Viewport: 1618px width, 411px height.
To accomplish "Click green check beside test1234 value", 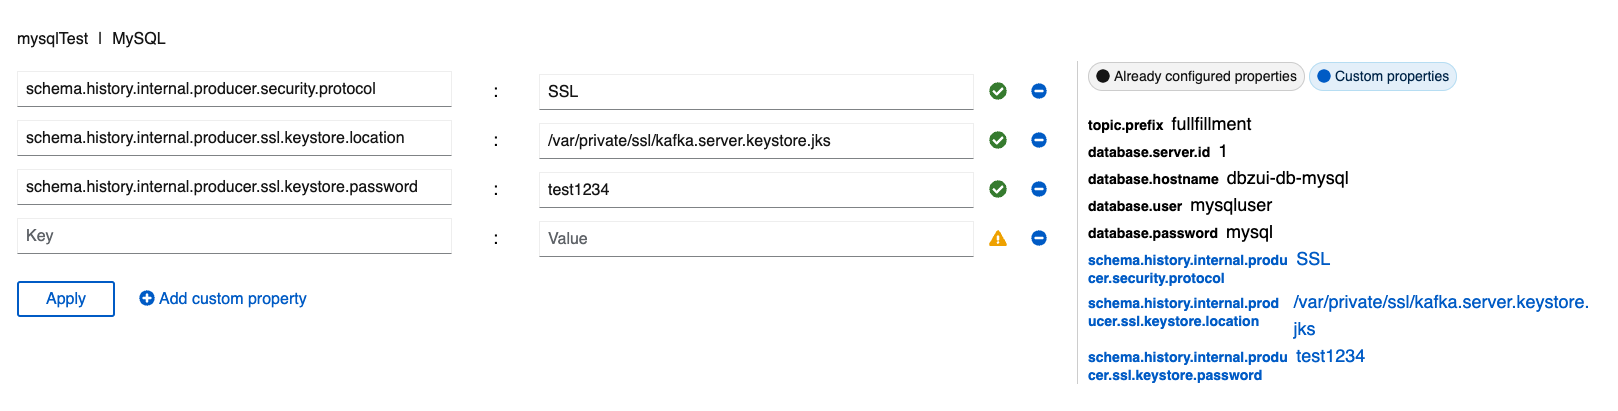I will (x=998, y=189).
